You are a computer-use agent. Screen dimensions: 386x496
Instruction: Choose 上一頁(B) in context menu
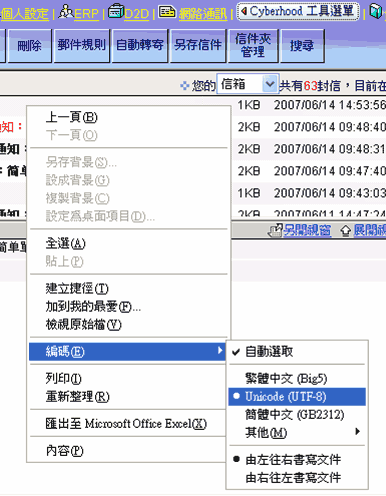129,117
